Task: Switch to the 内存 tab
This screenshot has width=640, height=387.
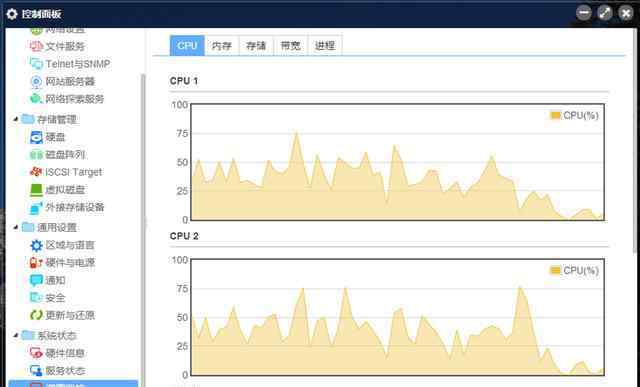Action: (222, 45)
